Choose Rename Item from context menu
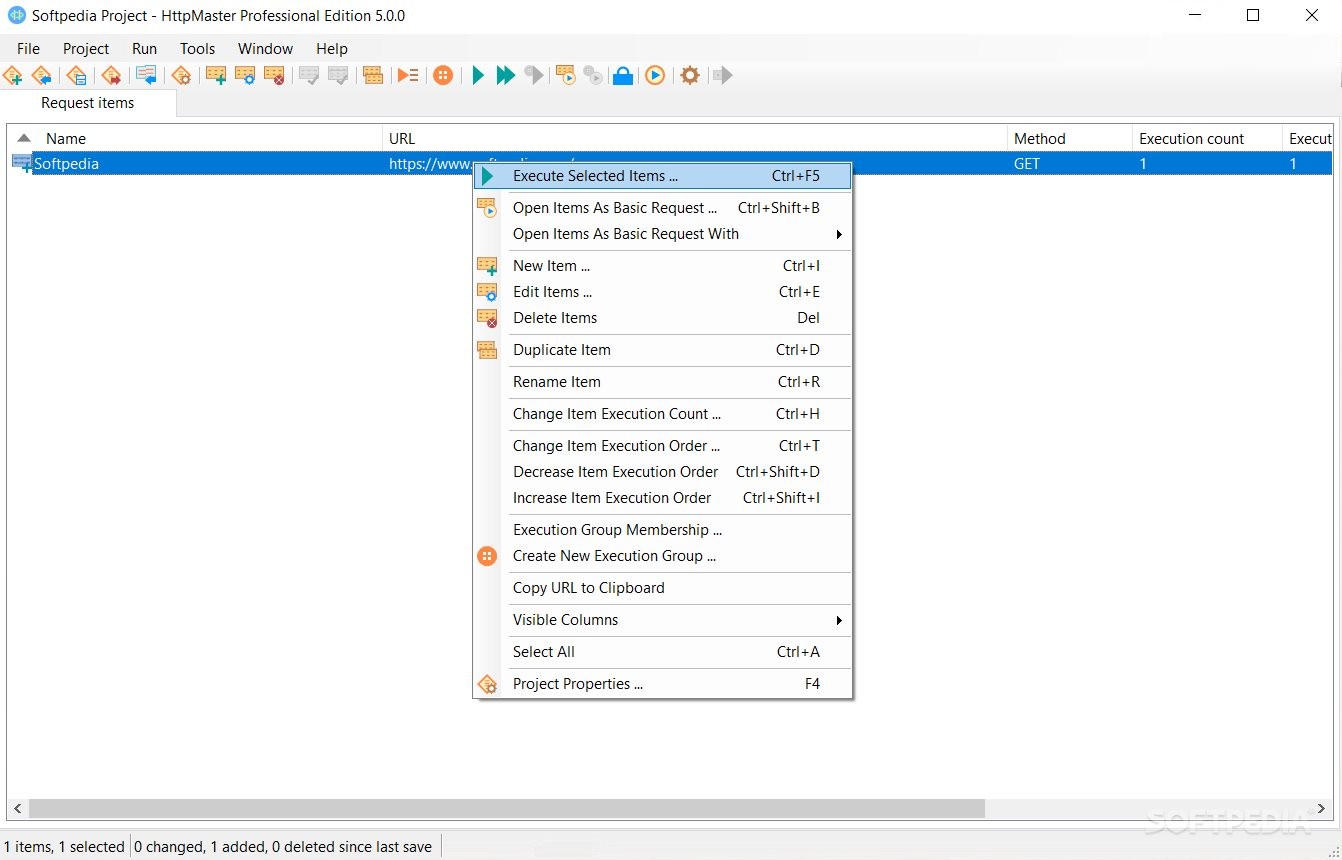 (663, 382)
